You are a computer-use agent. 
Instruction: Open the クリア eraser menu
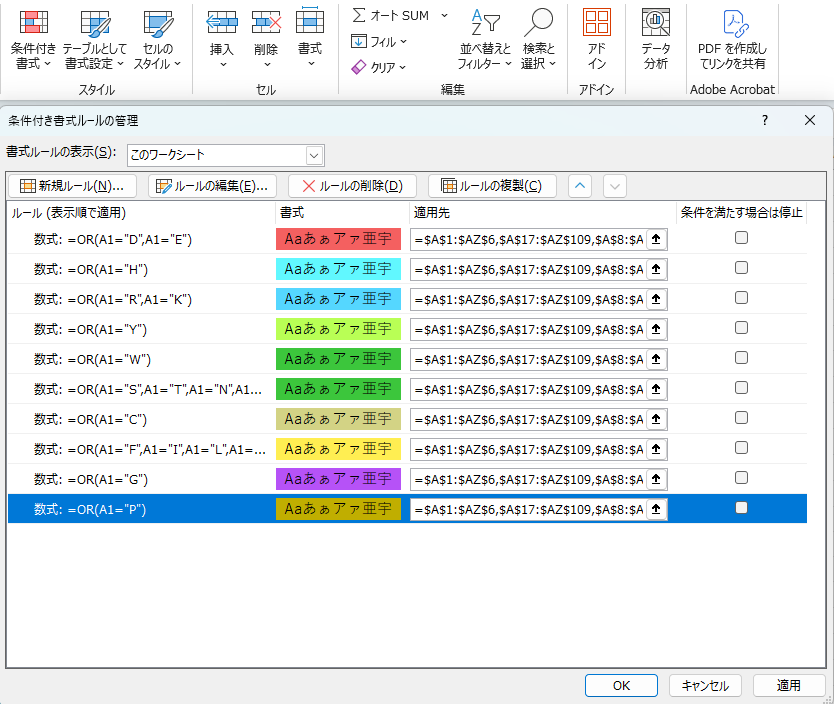(x=379, y=67)
